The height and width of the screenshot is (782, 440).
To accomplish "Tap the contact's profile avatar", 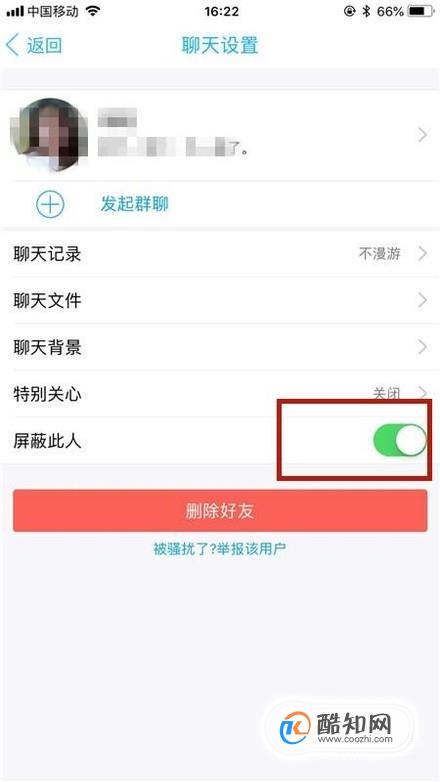I will 49,135.
